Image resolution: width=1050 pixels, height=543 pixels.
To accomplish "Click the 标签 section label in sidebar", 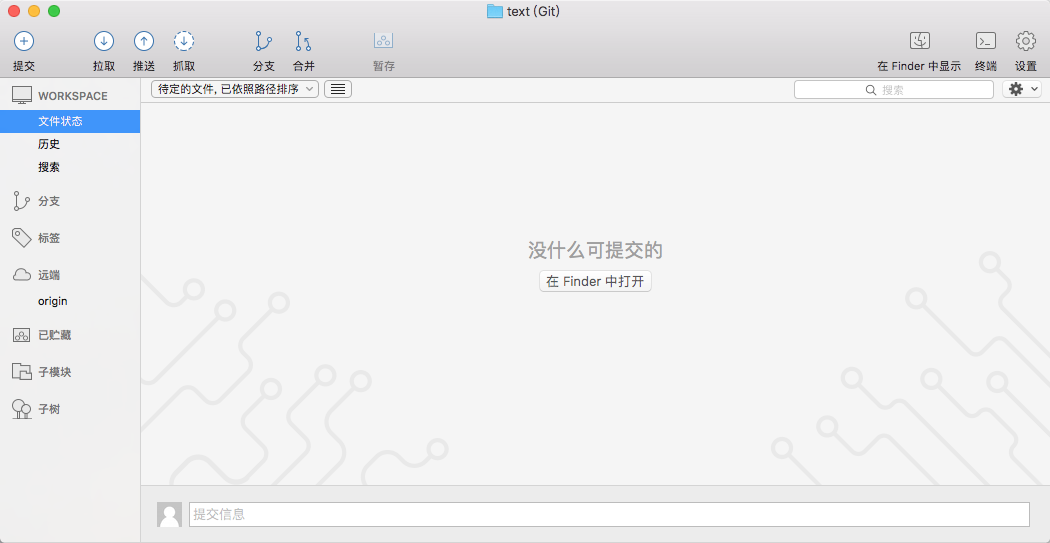I will (x=50, y=238).
